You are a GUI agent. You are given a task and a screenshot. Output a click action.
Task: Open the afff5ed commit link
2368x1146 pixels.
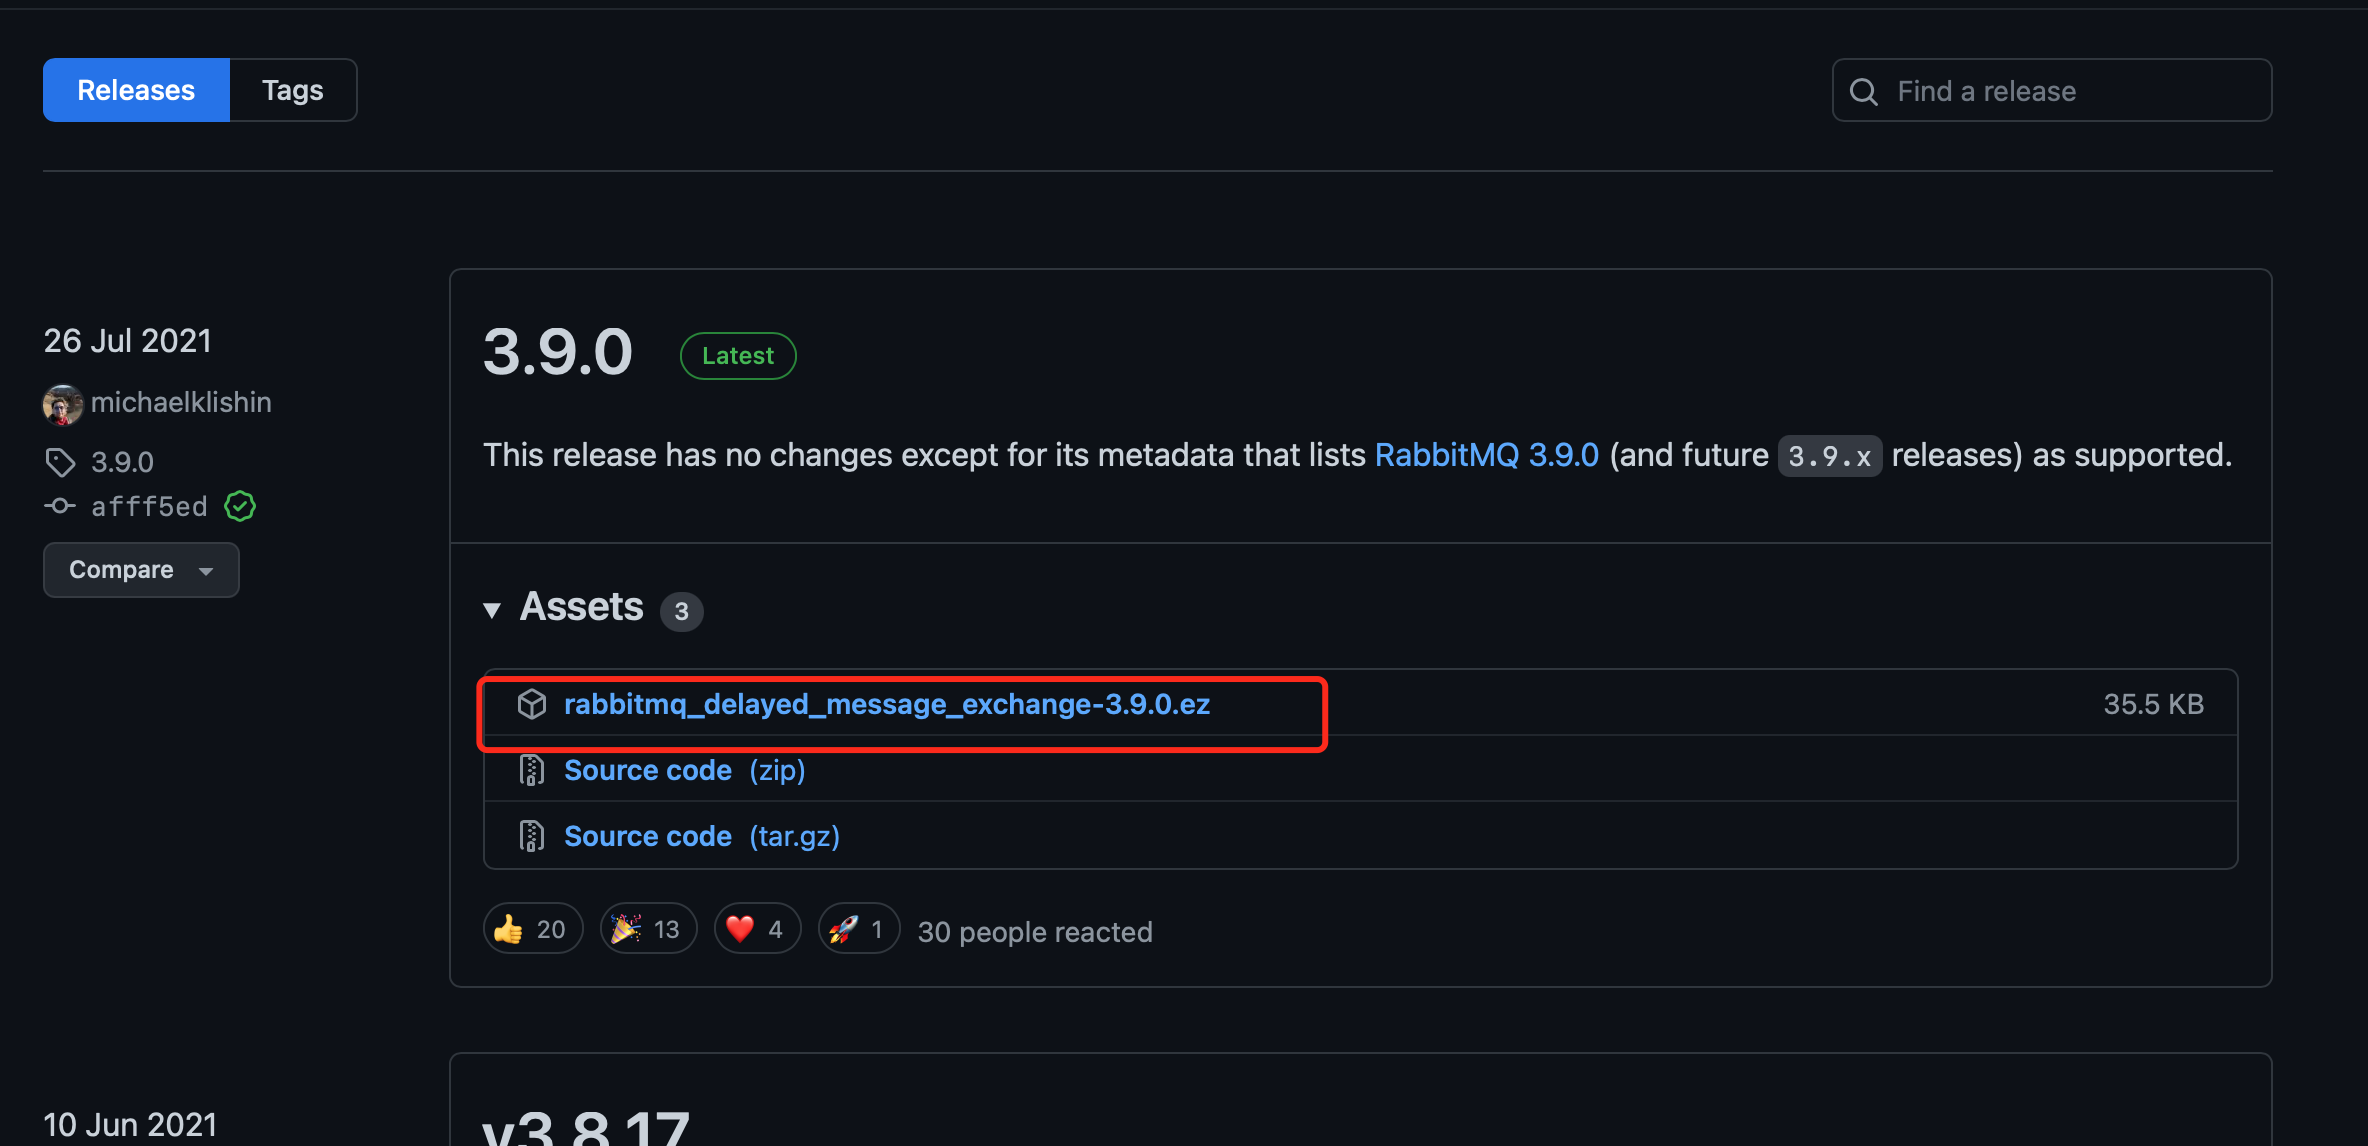(149, 507)
